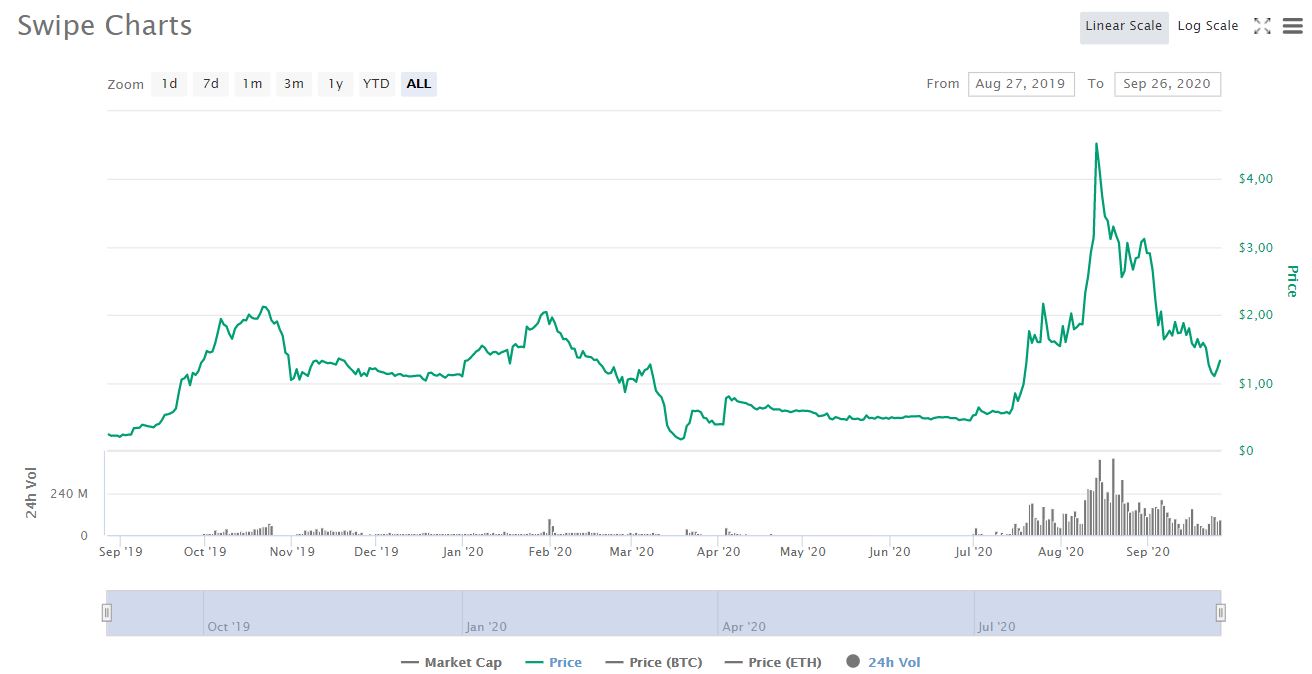Toggle Price series in legend
The width and height of the screenshot is (1312, 674).
[553, 662]
